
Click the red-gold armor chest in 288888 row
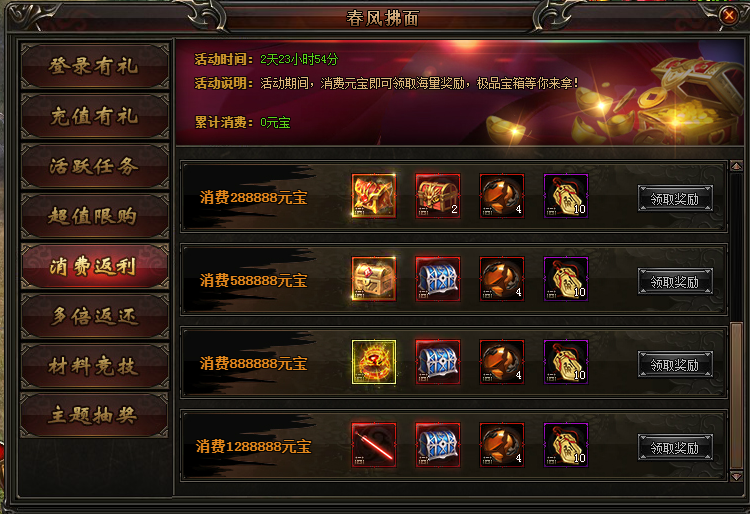point(374,196)
